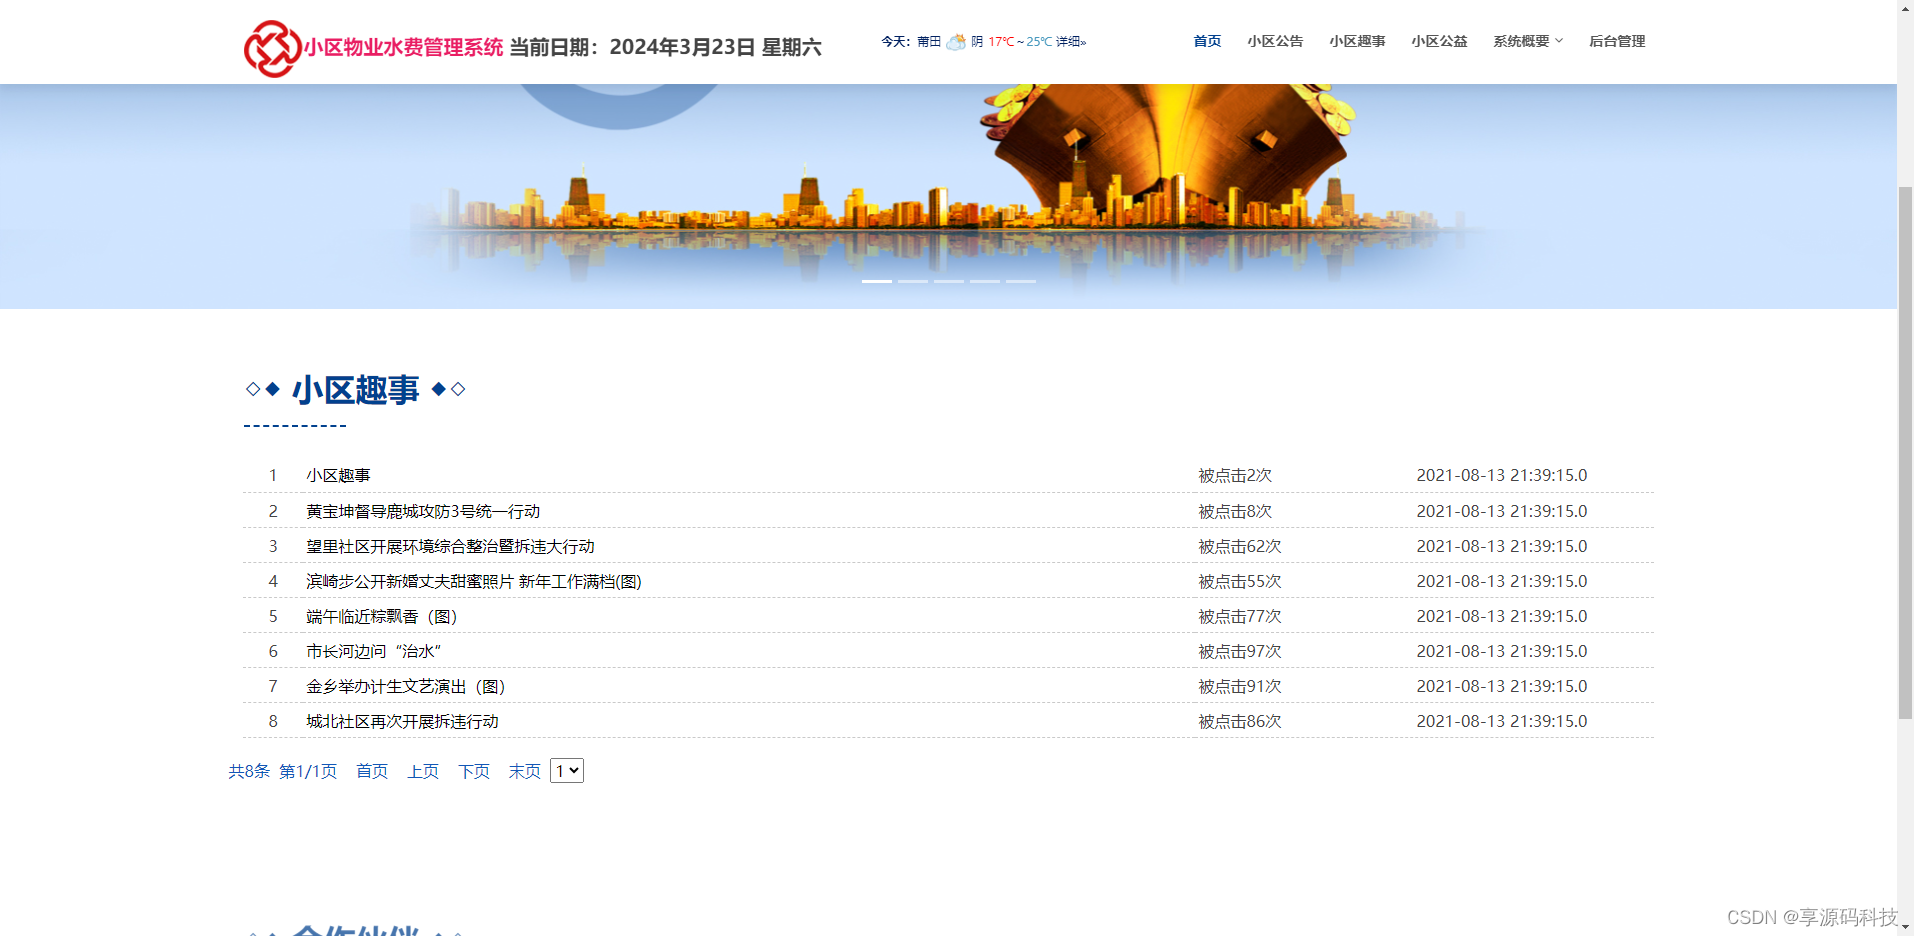Viewport: 1914px width, 936px height.
Task: Click the 被点击86次 count text
Action: click(1240, 721)
